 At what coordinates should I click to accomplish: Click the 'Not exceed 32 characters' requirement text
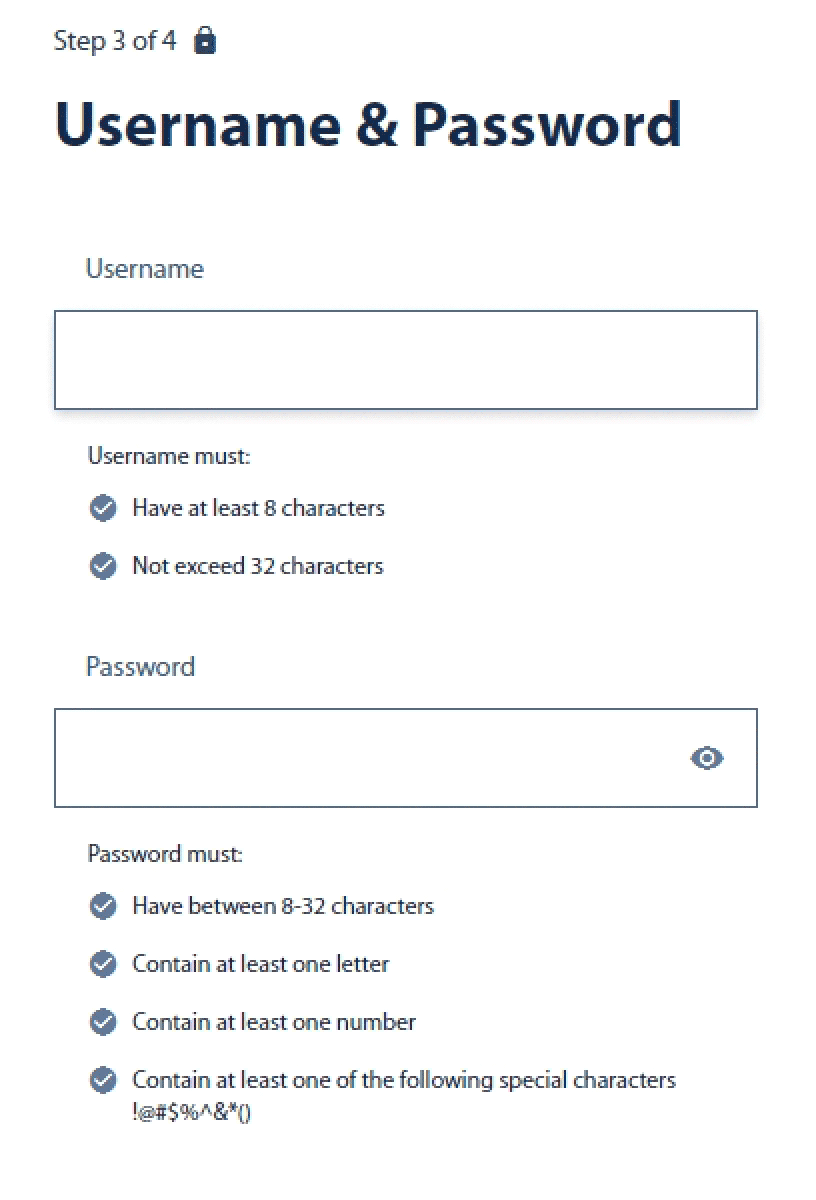click(257, 566)
